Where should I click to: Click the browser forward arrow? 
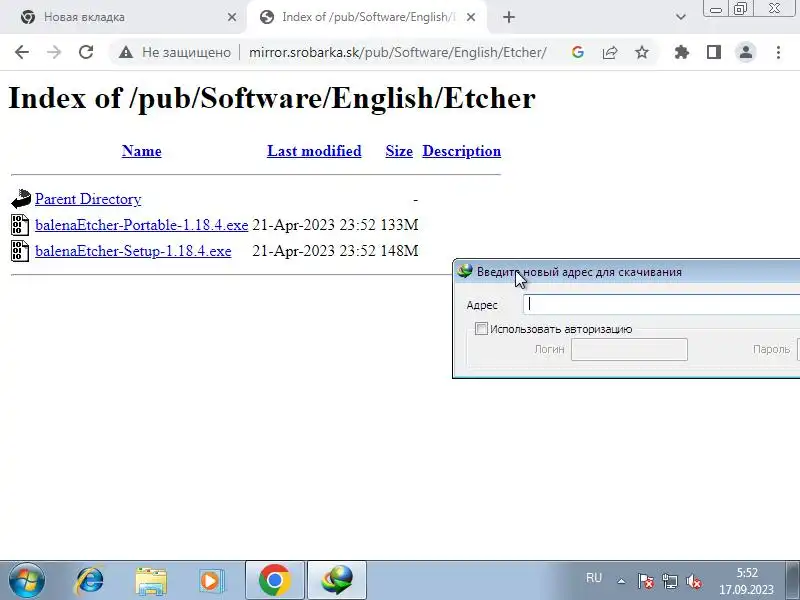click(x=54, y=52)
